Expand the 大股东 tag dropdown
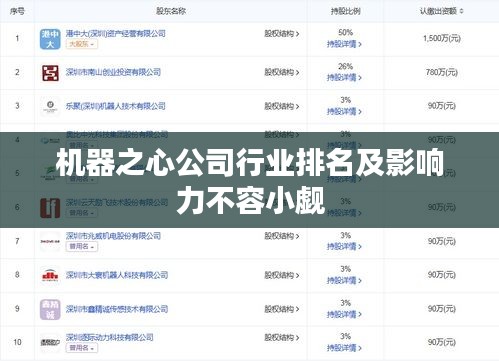The image size is (499, 361). pyautogui.click(x=82, y=44)
